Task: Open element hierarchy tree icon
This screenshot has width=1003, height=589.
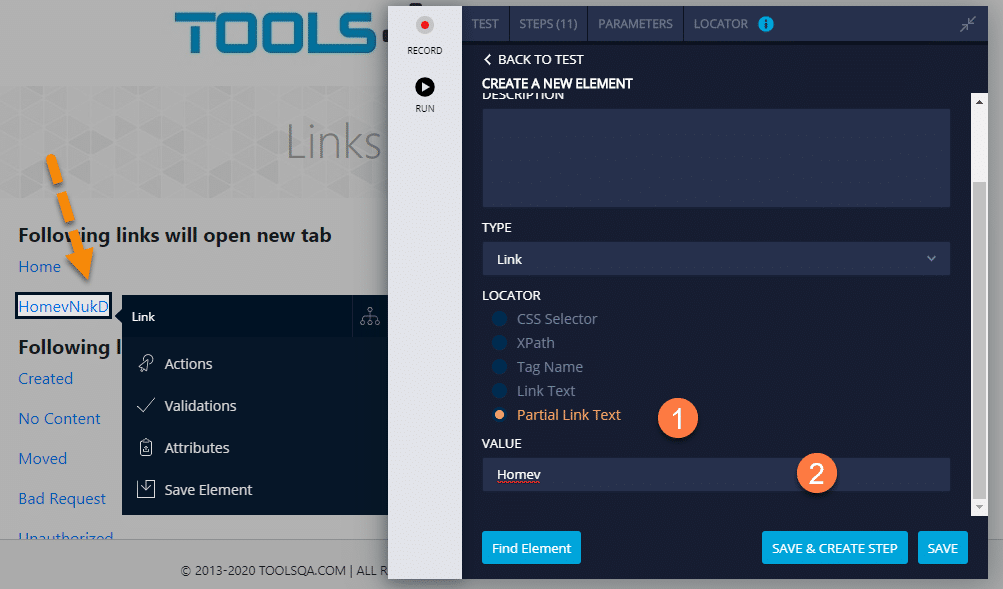Action: click(370, 316)
